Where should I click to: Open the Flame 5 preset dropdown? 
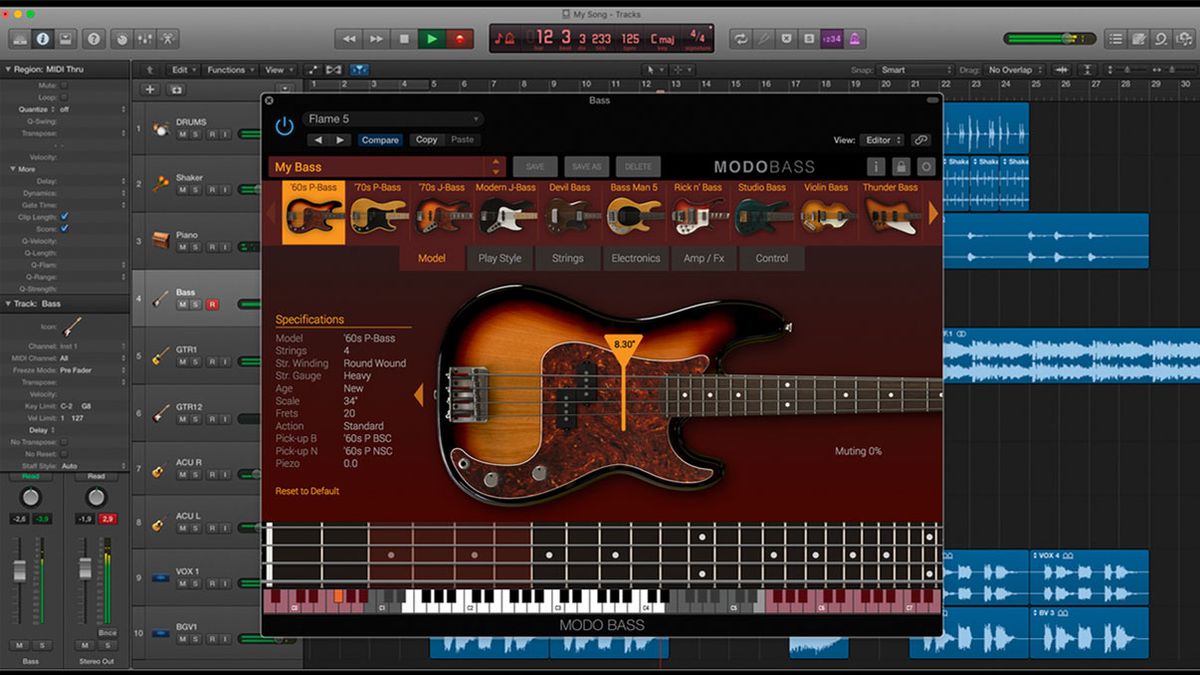[x=393, y=119]
